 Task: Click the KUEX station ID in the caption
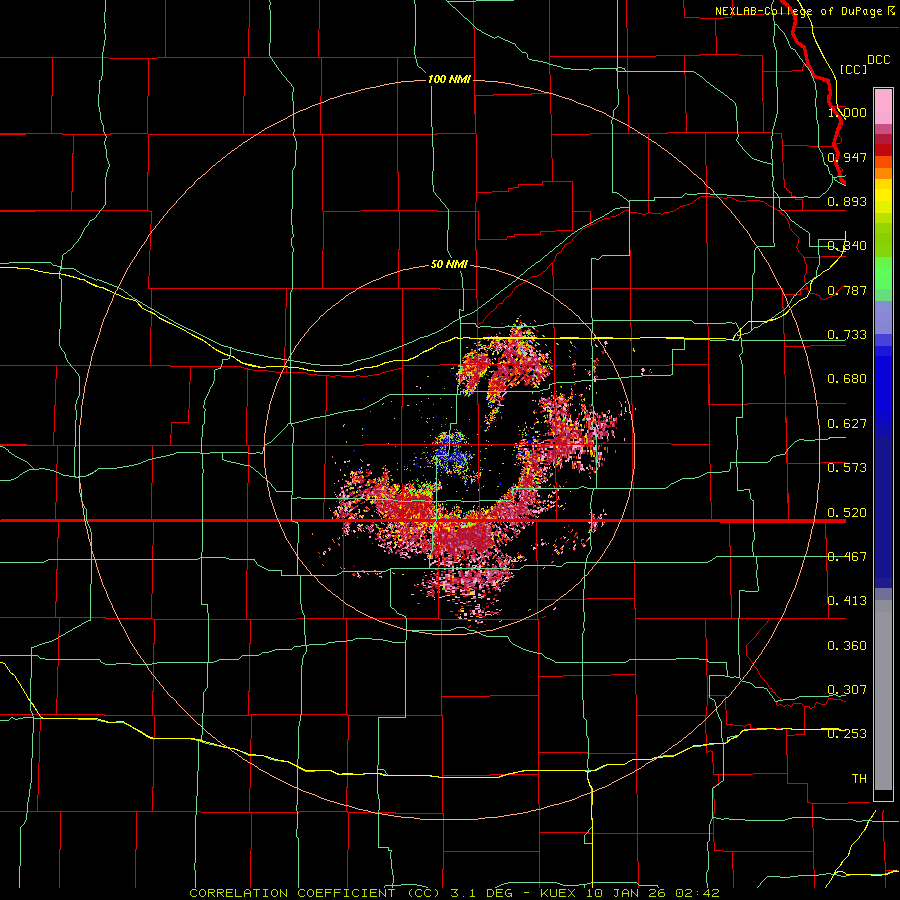coord(559,893)
